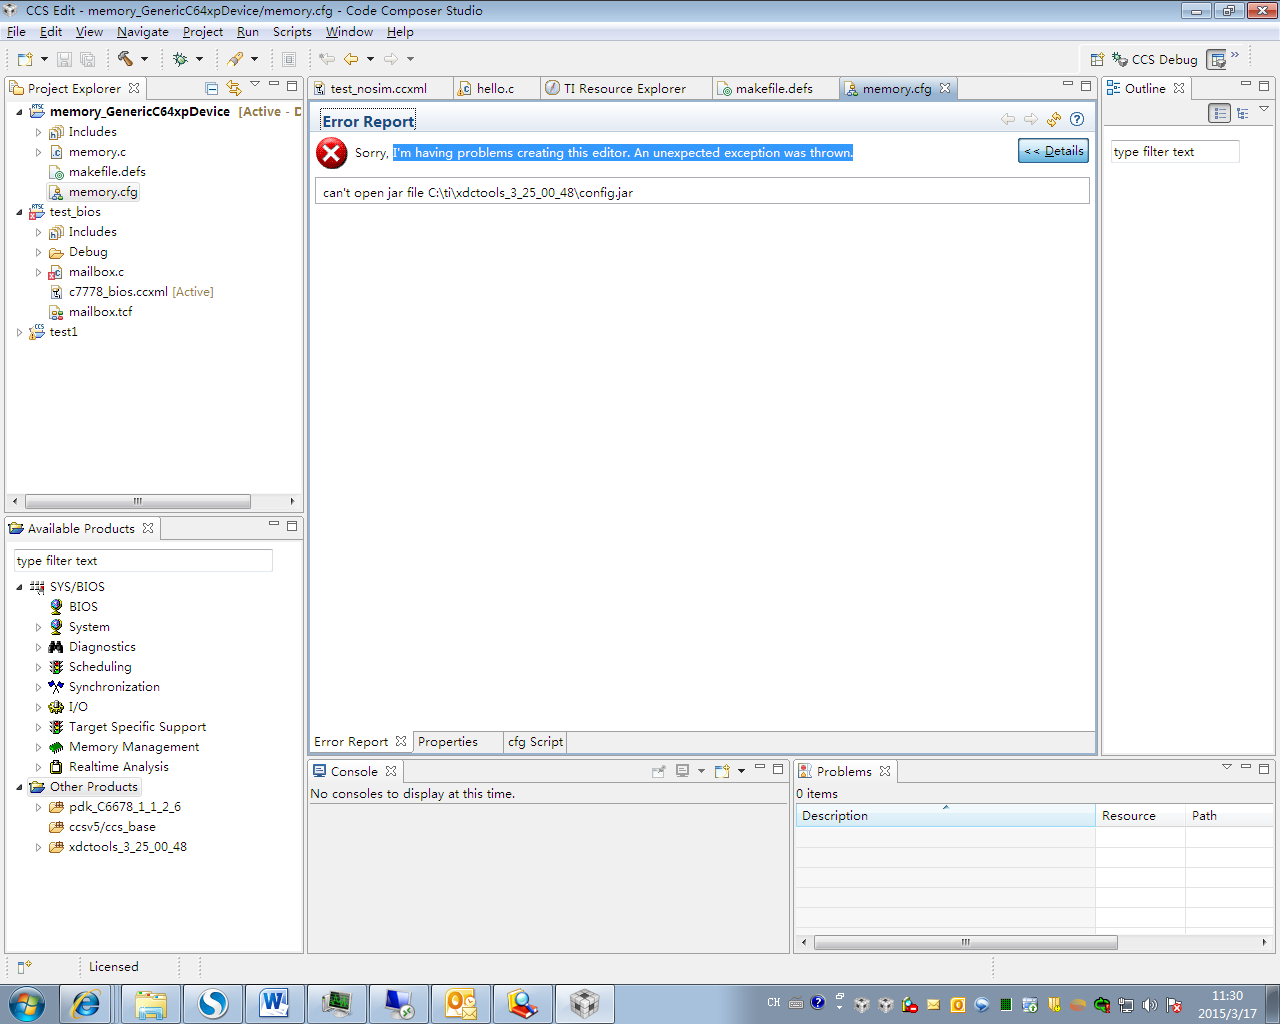This screenshot has height=1024, width=1280.
Task: Toggle flat list view in Outline panel
Action: 1220,113
